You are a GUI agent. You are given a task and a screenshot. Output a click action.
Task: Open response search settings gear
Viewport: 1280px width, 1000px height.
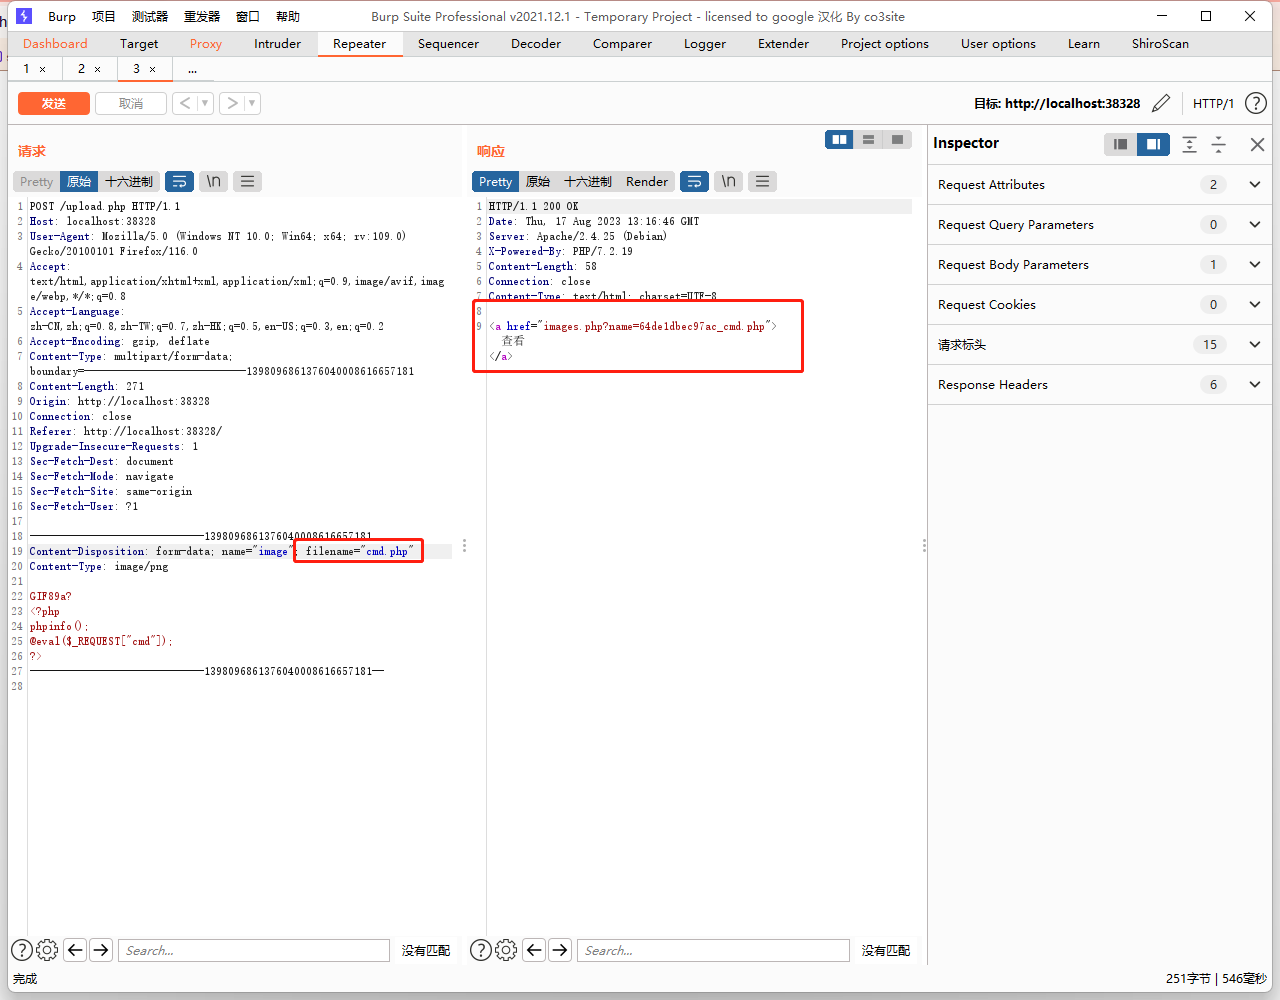click(x=506, y=950)
